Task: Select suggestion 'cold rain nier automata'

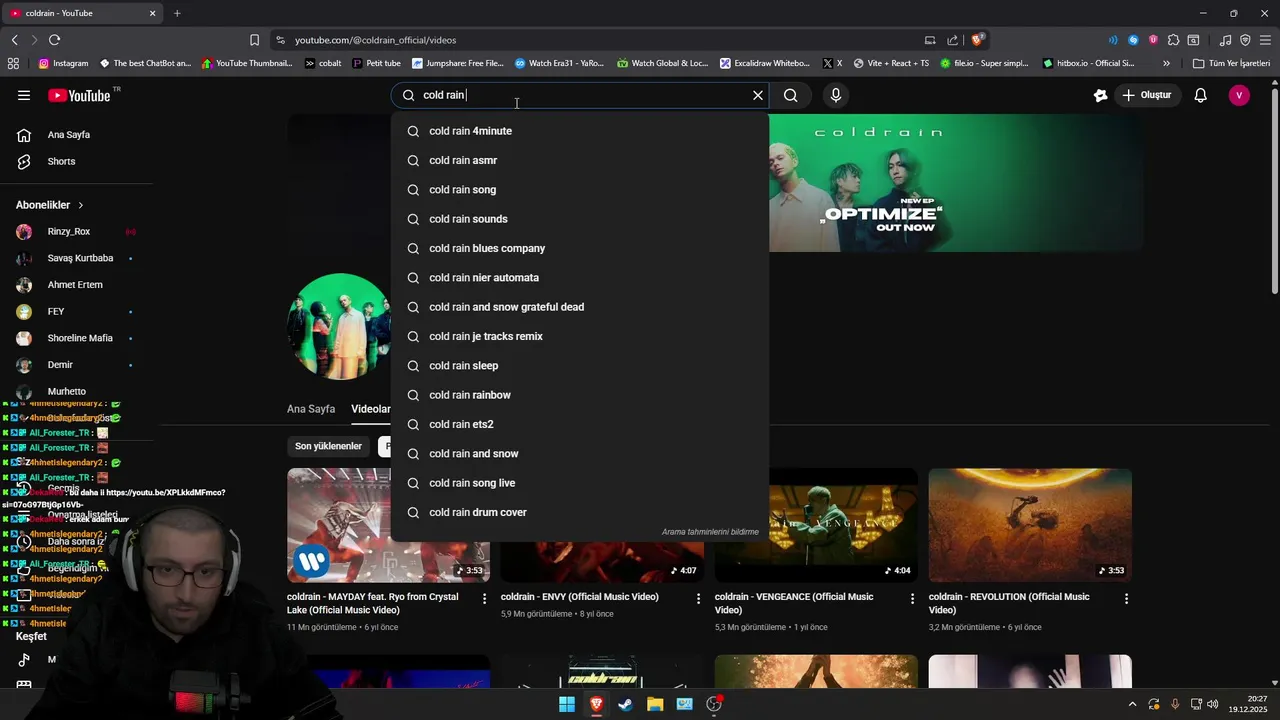Action: 580,278
